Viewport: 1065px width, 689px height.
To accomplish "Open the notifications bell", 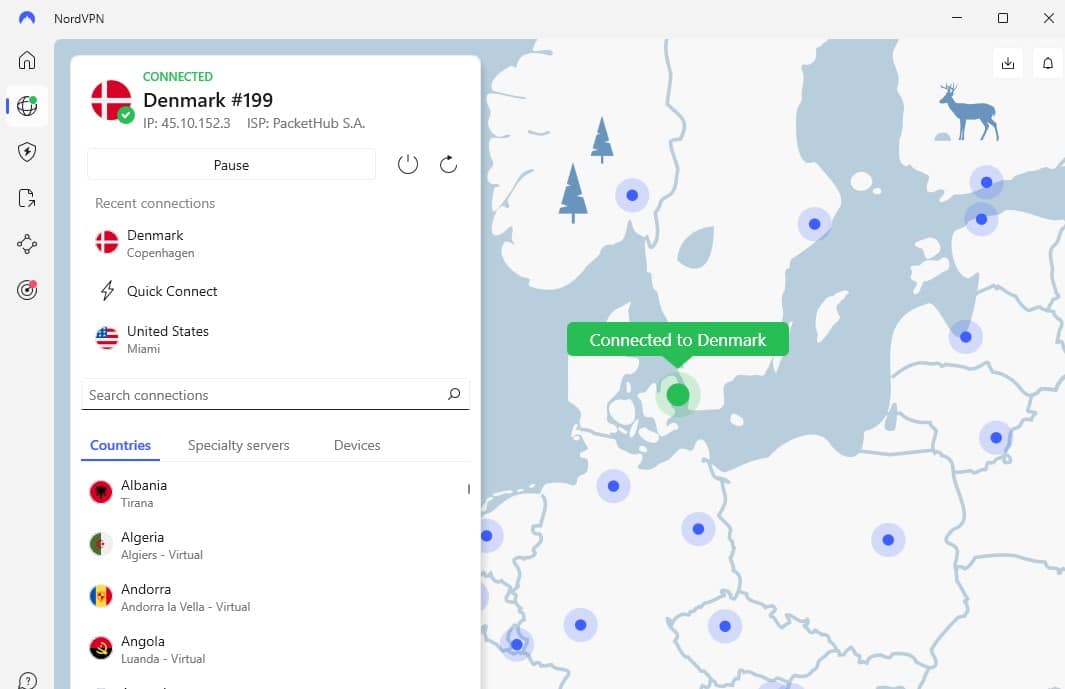I will coord(1048,63).
